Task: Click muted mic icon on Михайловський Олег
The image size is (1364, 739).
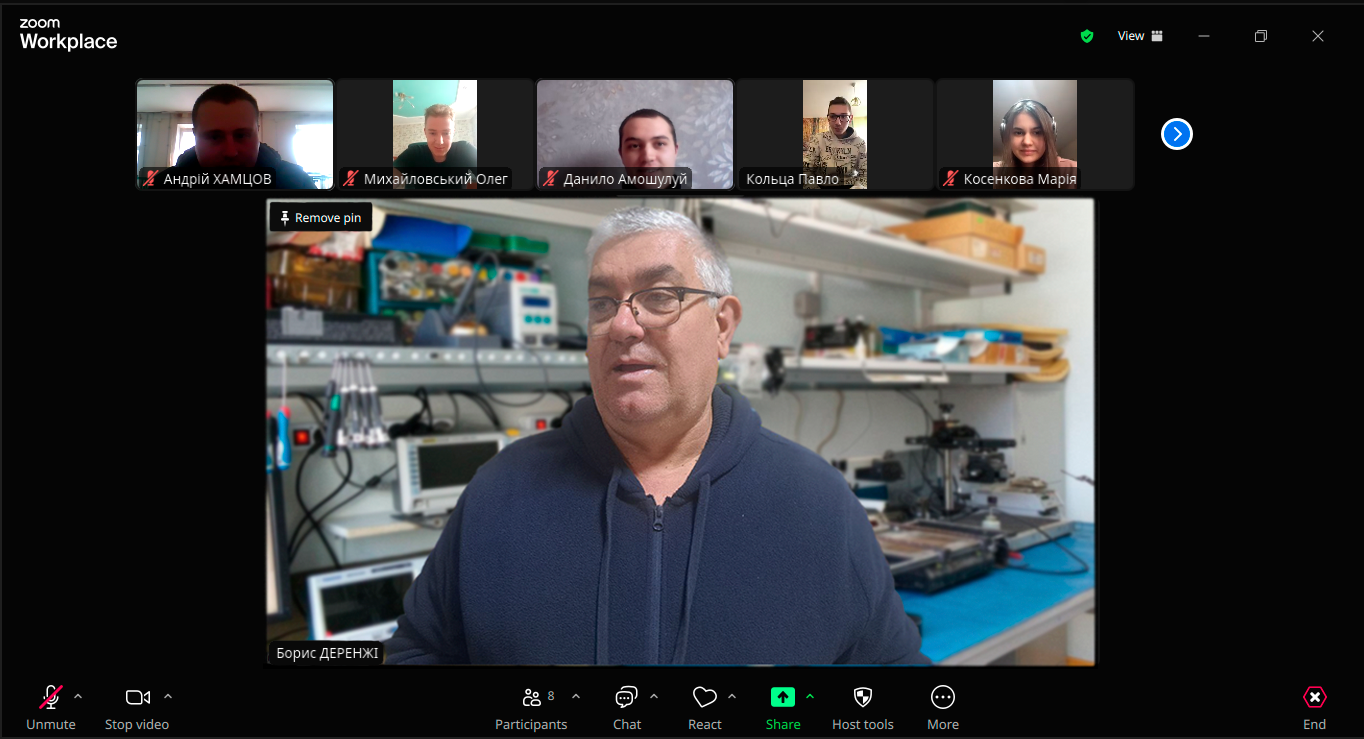Action: 351,179
